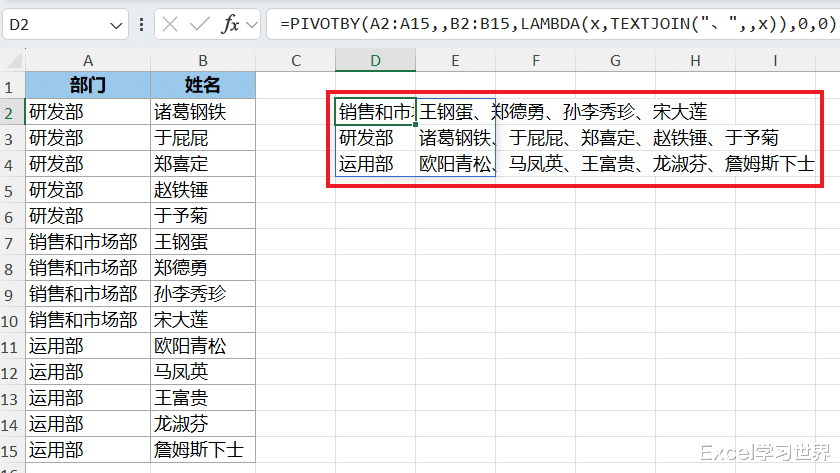Select row 12 header
This screenshot has width=840, height=473.
pyautogui.click(x=10, y=373)
